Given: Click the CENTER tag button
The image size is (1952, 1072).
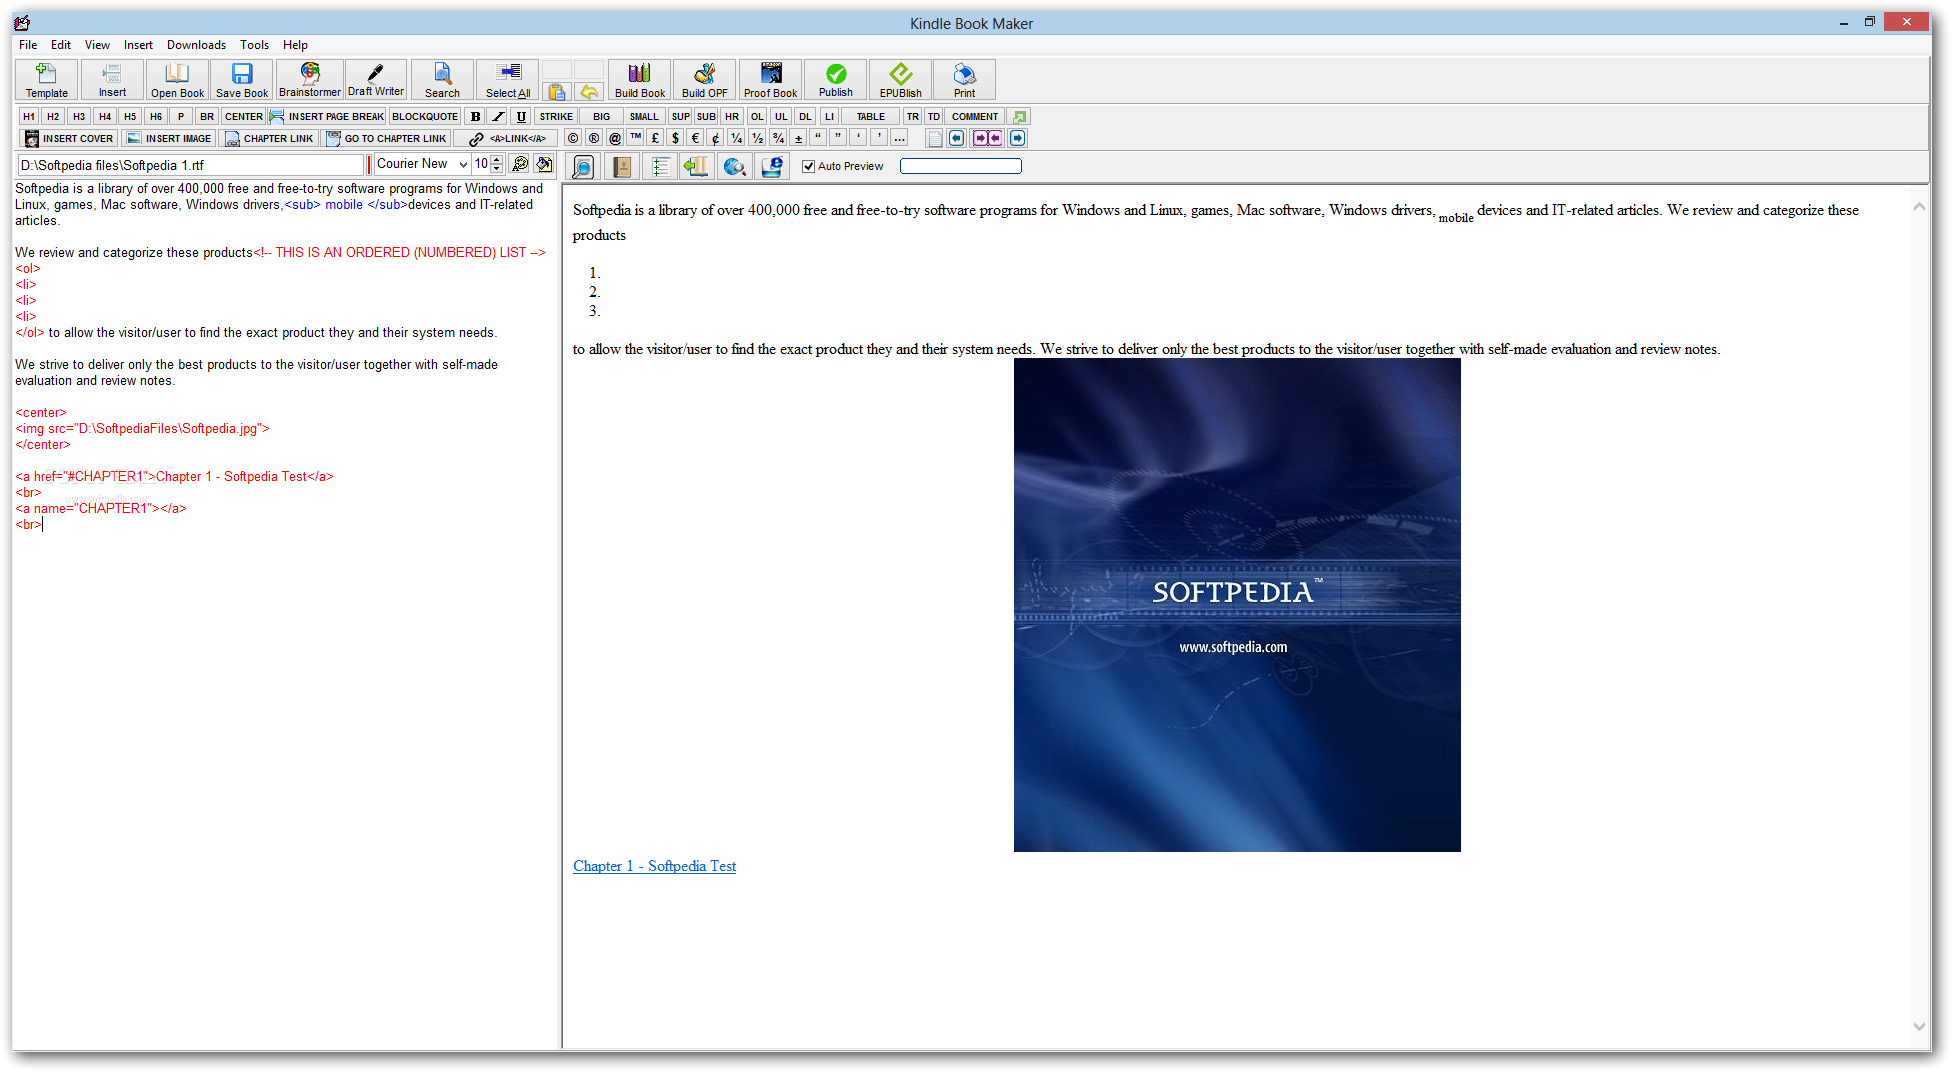Looking at the screenshot, I should [x=243, y=116].
